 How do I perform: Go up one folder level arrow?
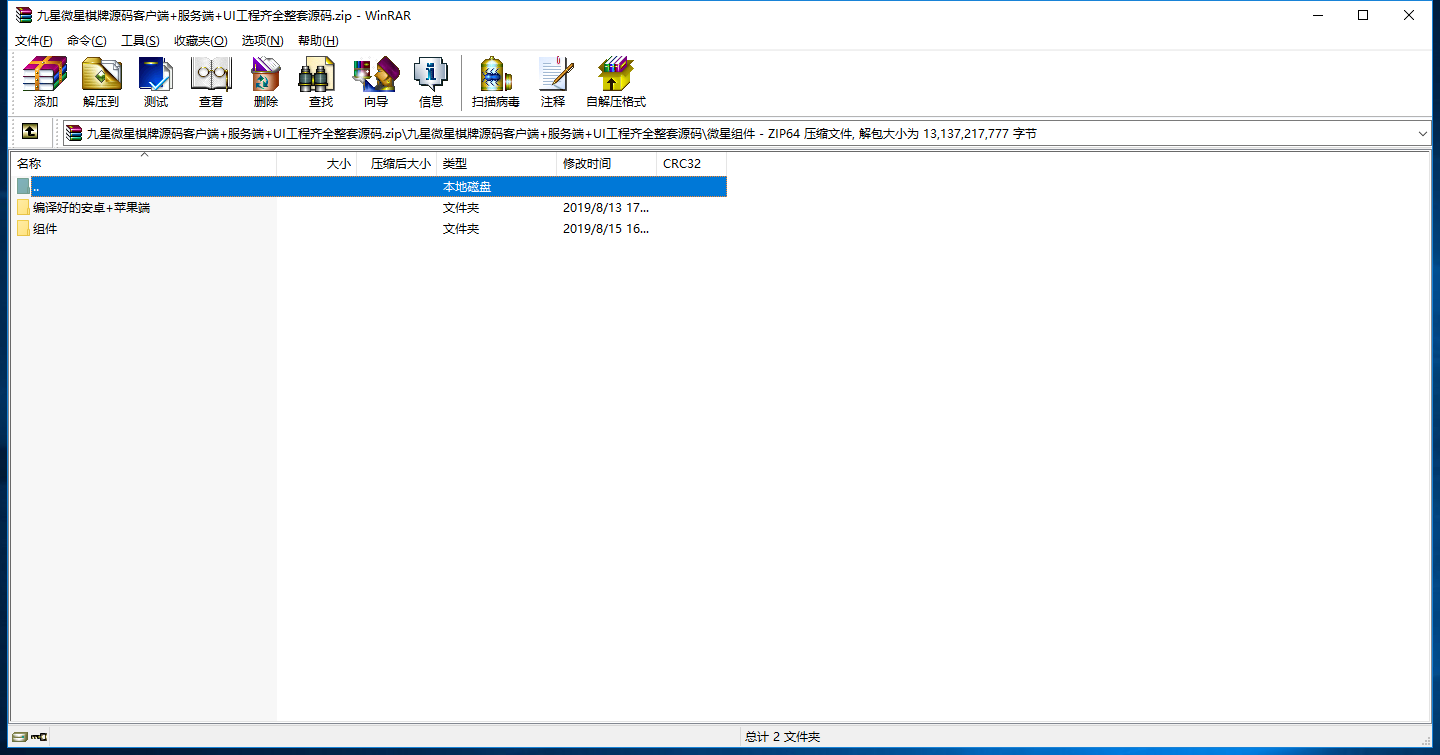click(30, 132)
